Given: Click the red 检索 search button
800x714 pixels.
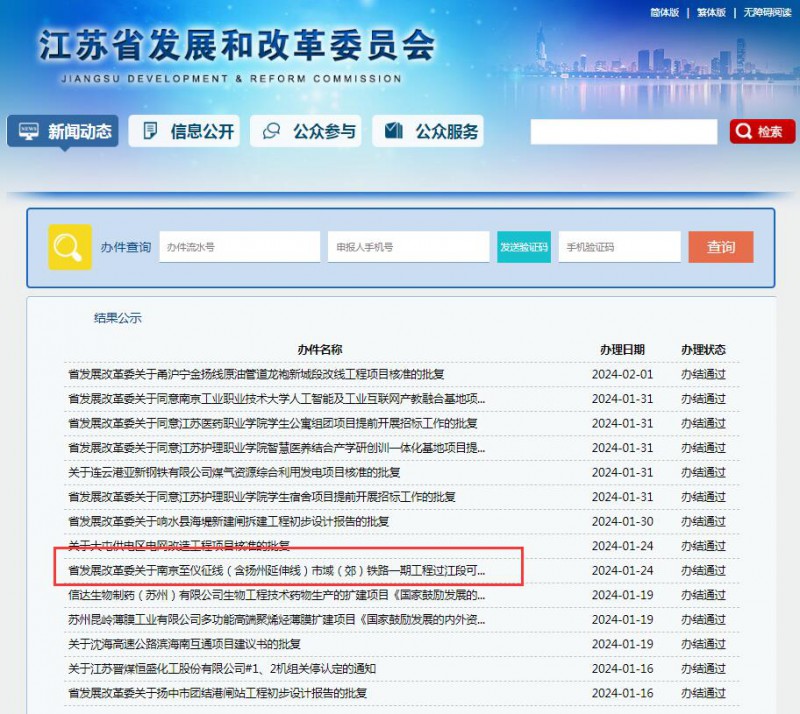Looking at the screenshot, I should click(x=762, y=132).
